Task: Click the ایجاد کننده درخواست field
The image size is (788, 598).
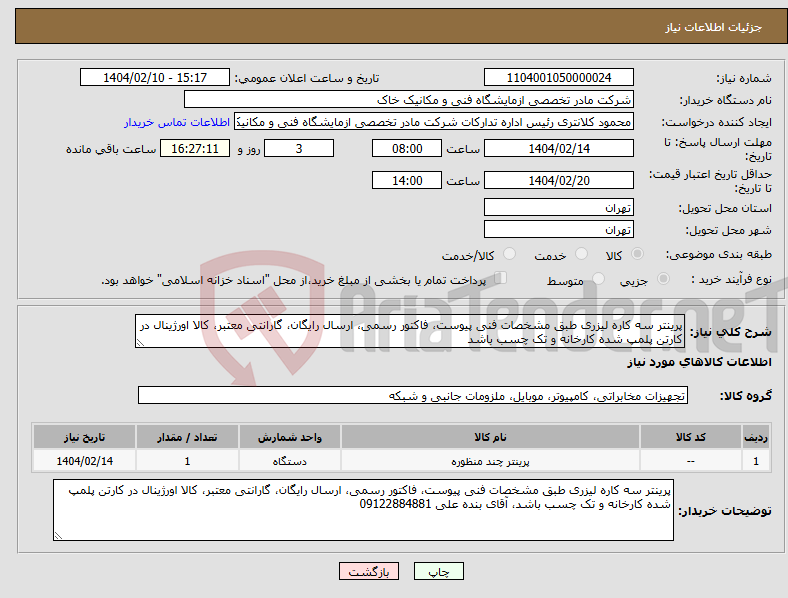Action: [x=433, y=122]
